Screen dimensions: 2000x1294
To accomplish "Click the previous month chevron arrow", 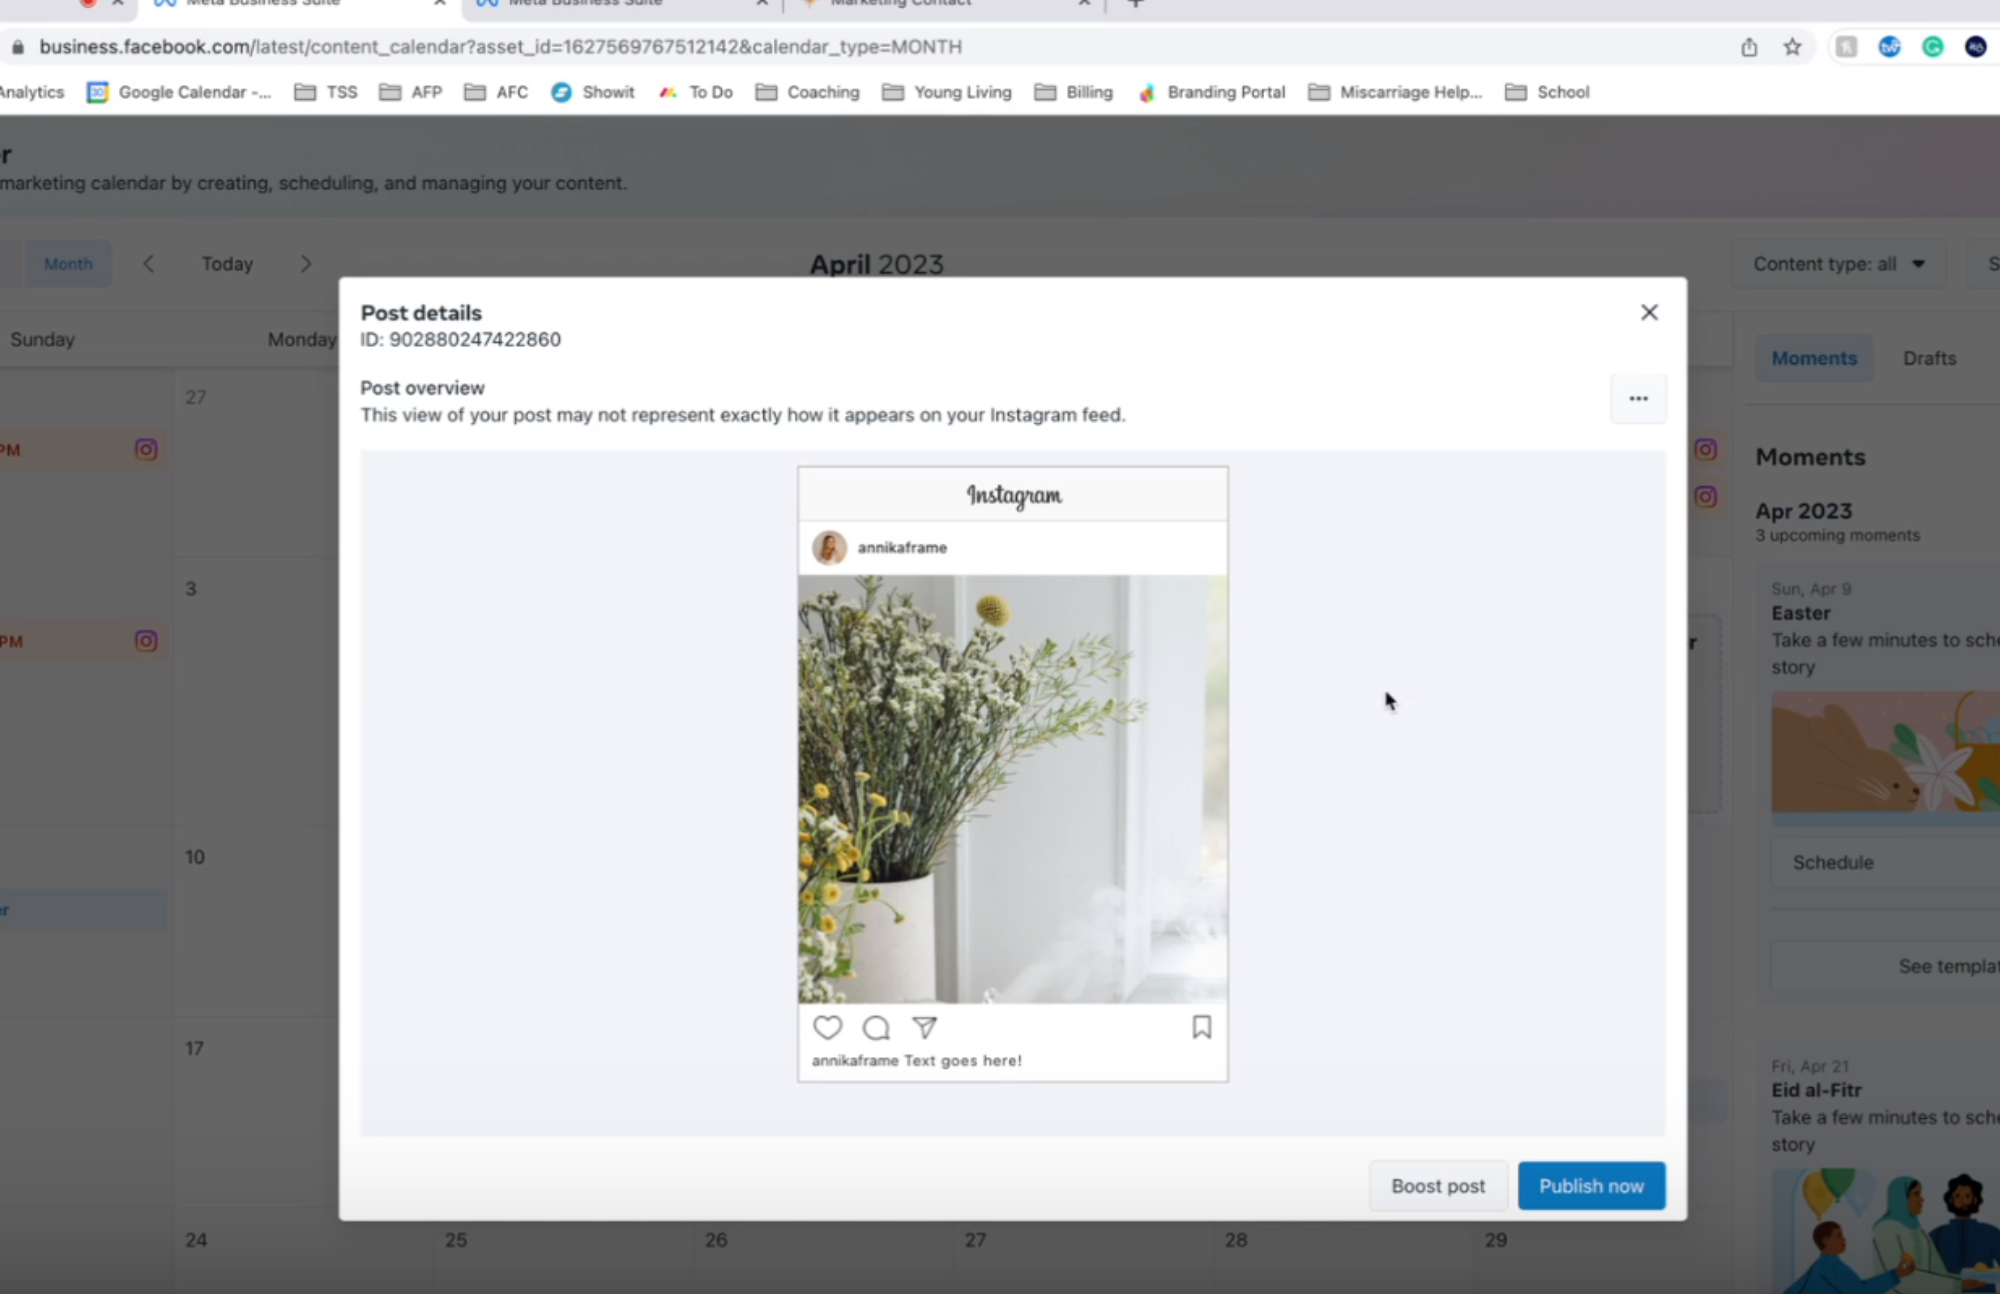I will click(x=148, y=263).
